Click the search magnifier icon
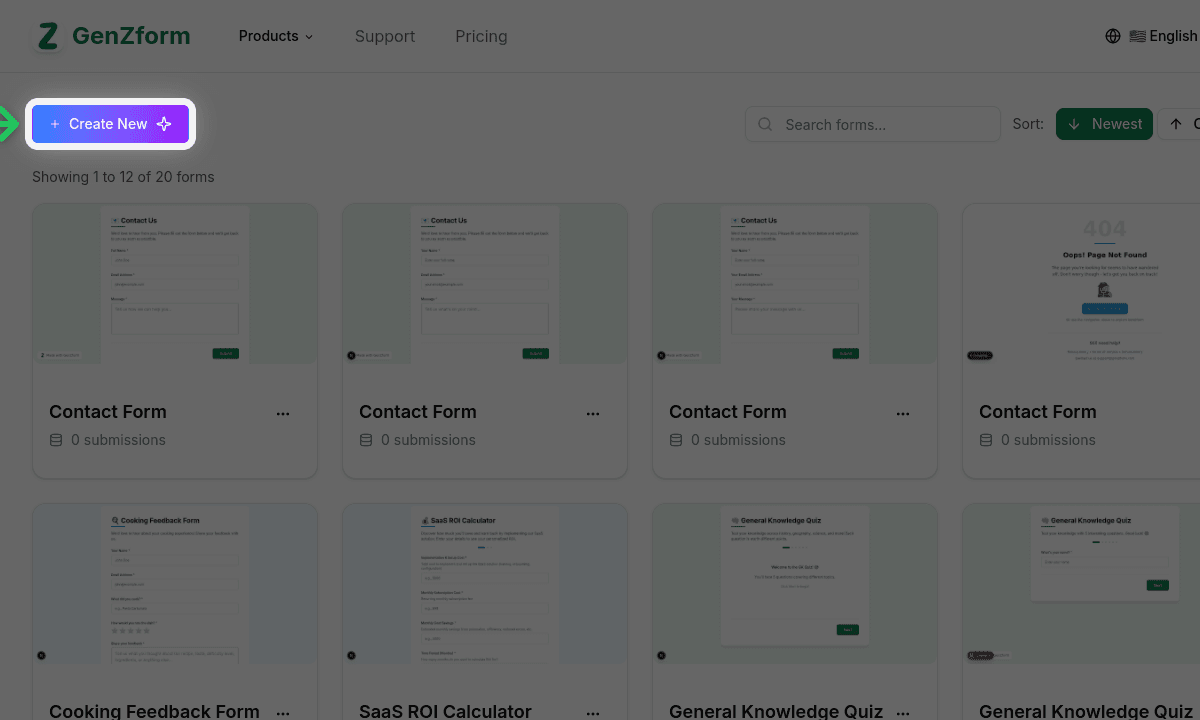Image resolution: width=1200 pixels, height=720 pixels. (x=764, y=124)
